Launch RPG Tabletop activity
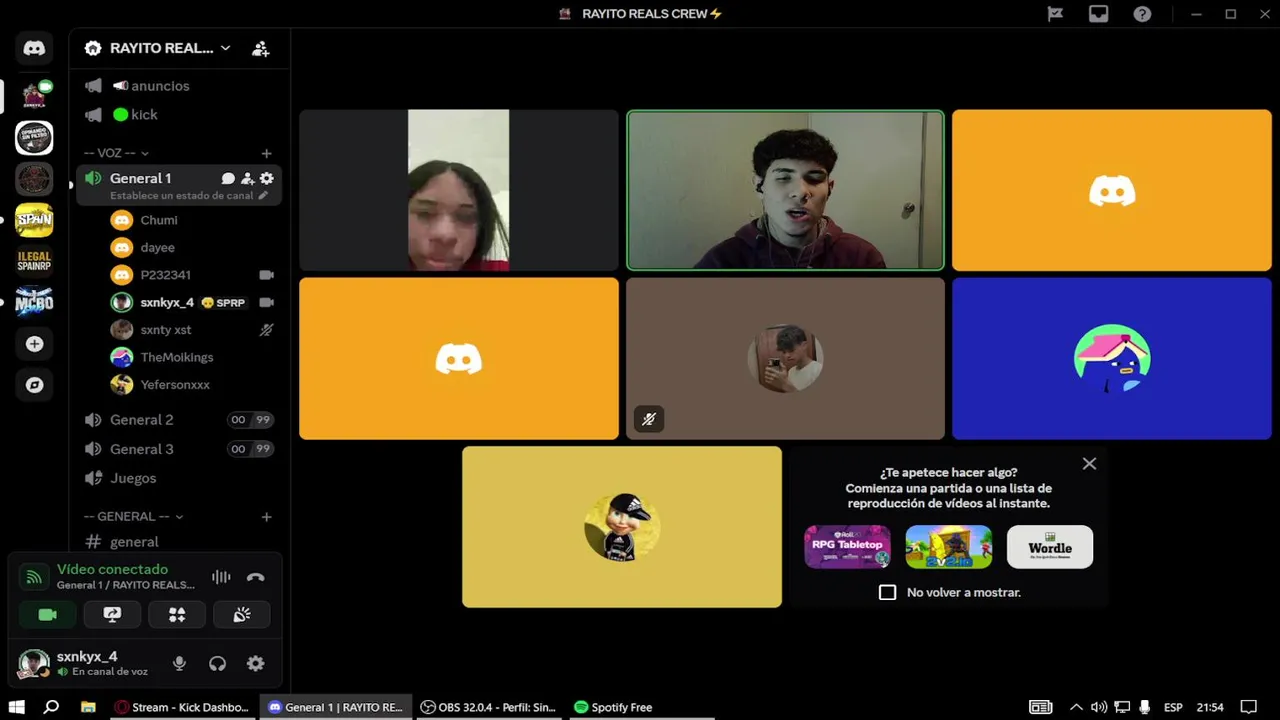This screenshot has width=1280, height=720. [x=847, y=547]
